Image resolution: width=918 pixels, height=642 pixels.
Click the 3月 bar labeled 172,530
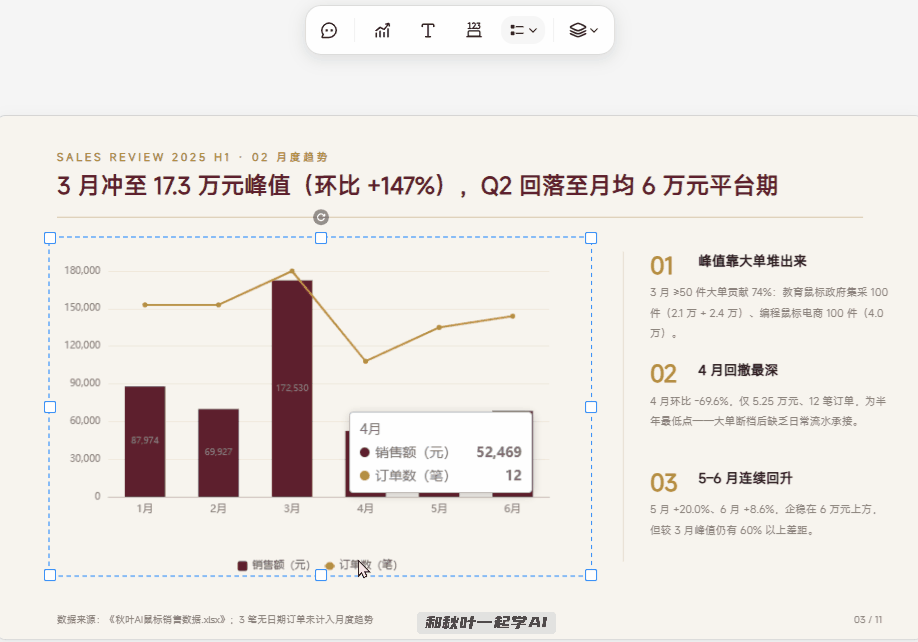pos(292,388)
